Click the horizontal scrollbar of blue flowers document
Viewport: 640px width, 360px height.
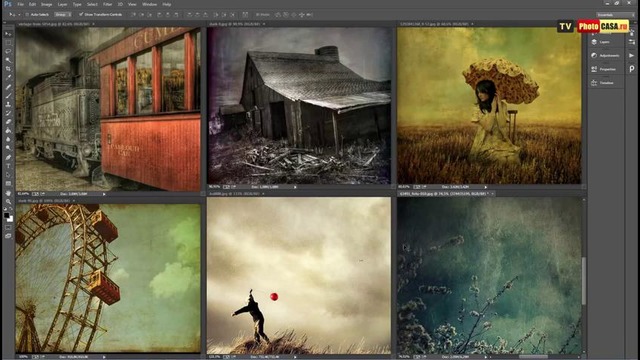pos(533,357)
